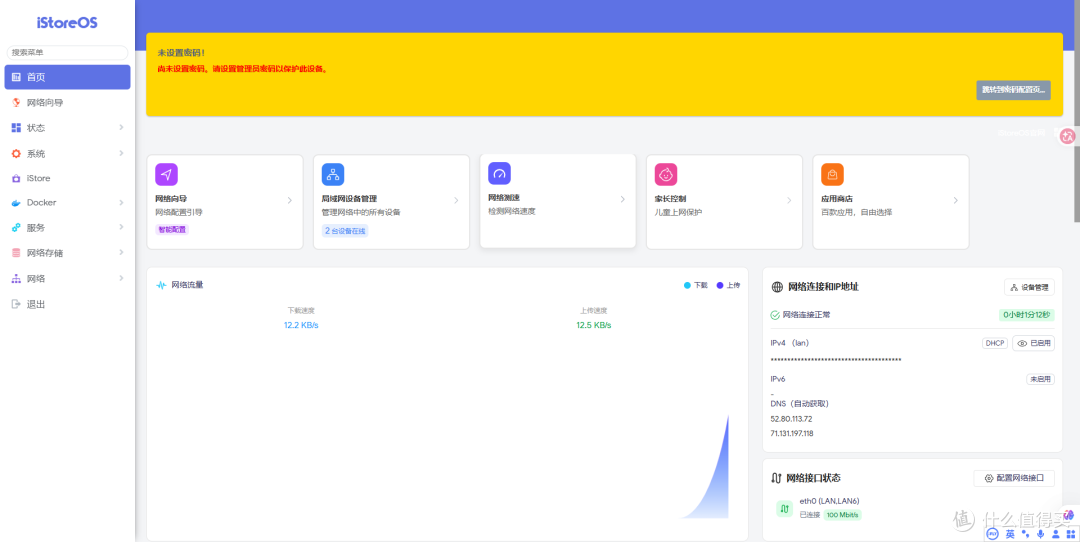Click the 配置网络接口 button

tap(1014, 478)
